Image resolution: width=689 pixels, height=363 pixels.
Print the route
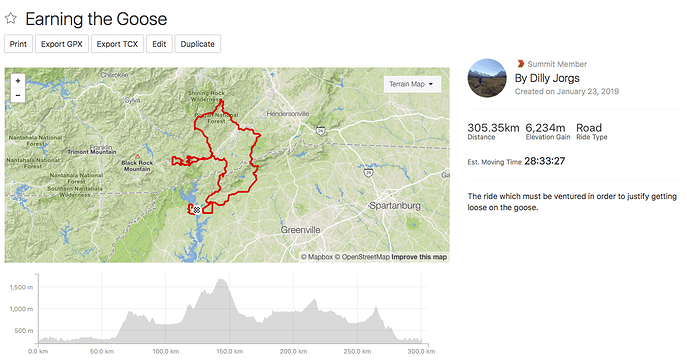click(18, 44)
